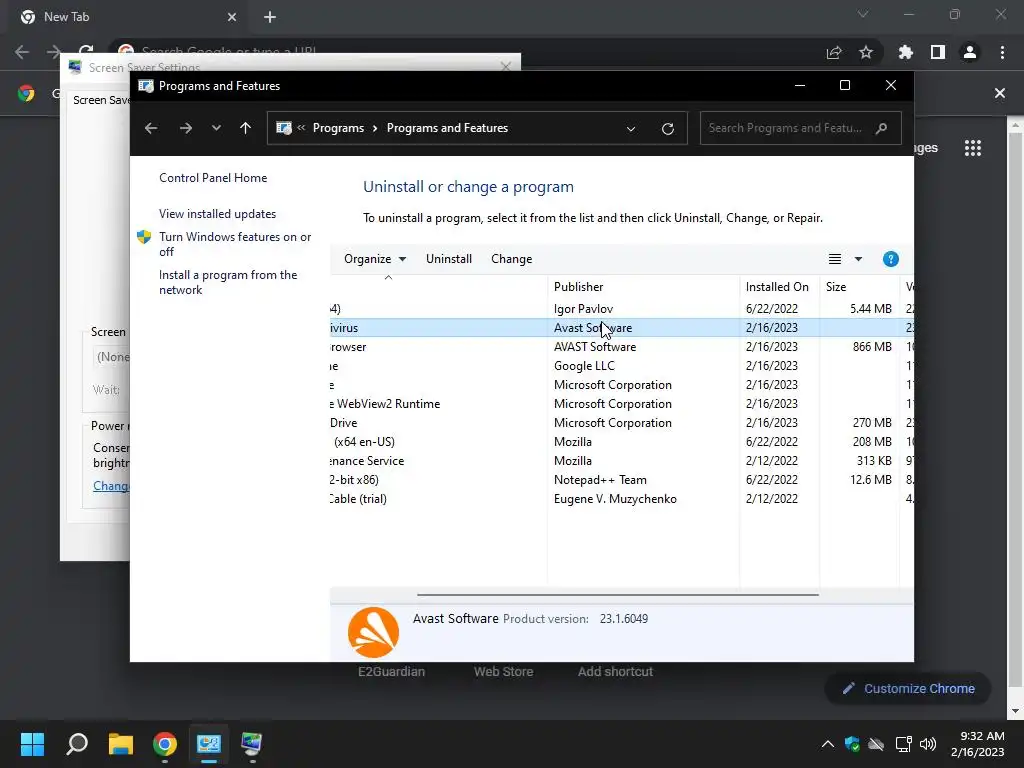The height and width of the screenshot is (768, 1024).
Task: Switch to Control Panel taskbar icon
Action: [209, 744]
